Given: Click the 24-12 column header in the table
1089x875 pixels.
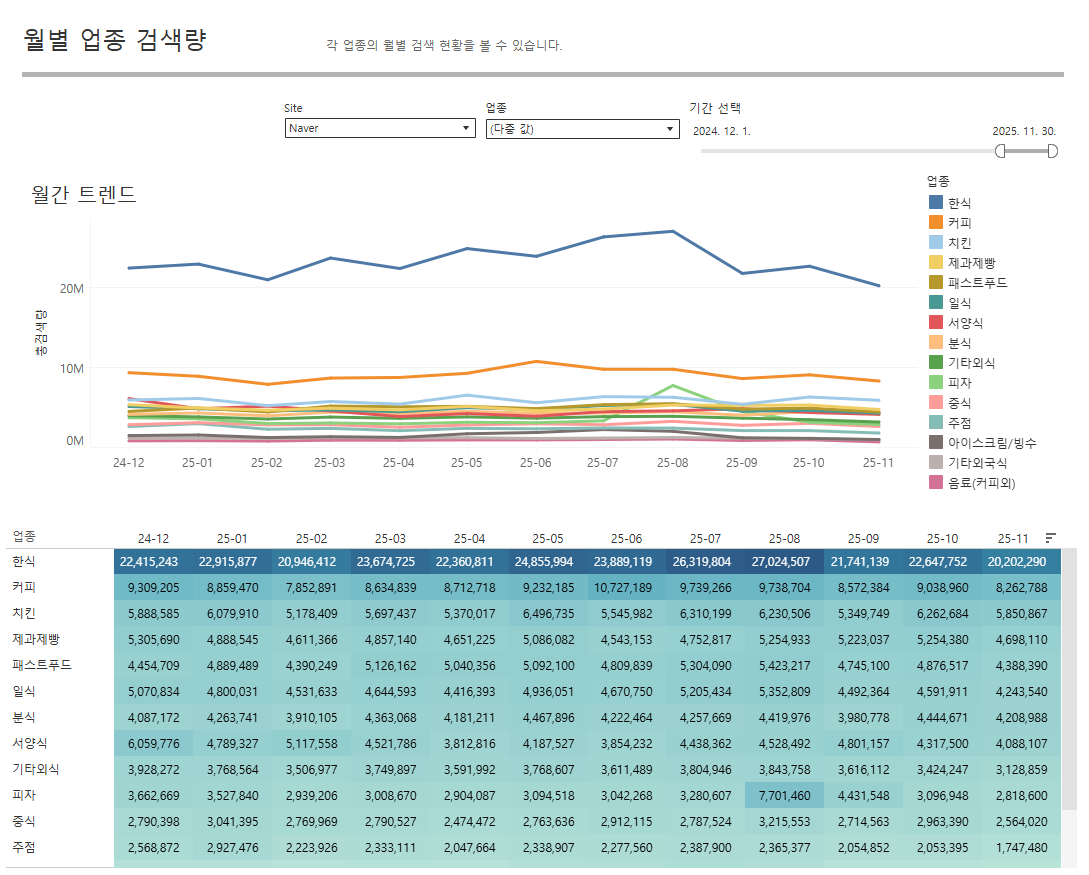Looking at the screenshot, I should pos(153,538).
